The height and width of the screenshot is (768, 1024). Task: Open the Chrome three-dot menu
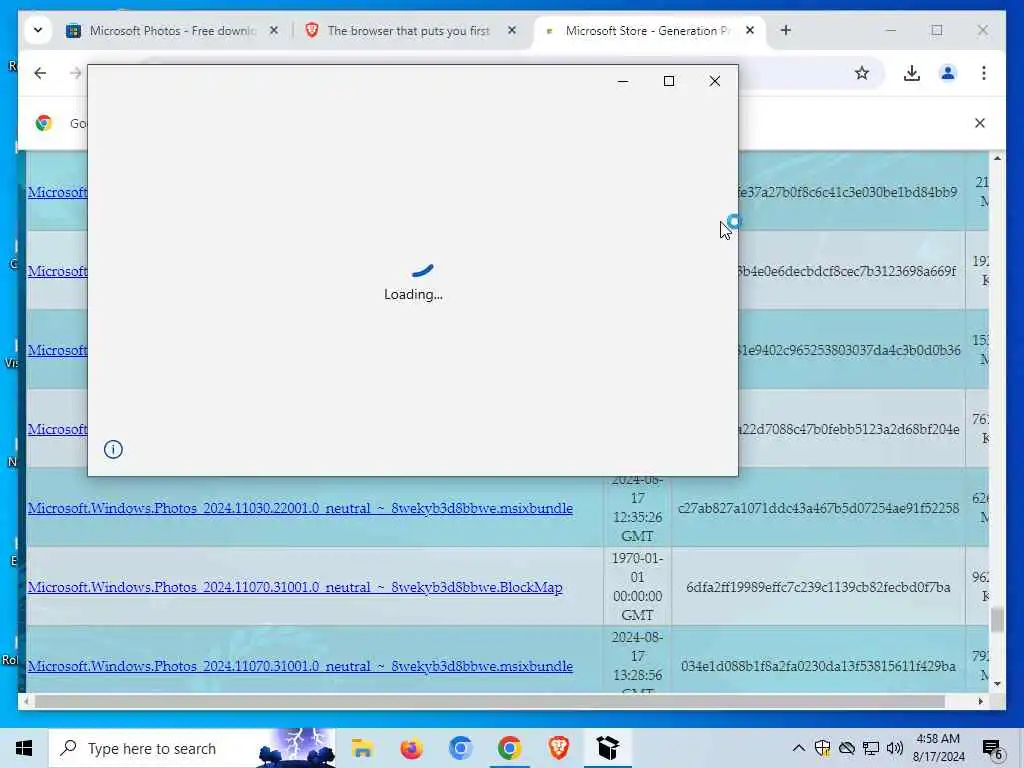pos(984,73)
